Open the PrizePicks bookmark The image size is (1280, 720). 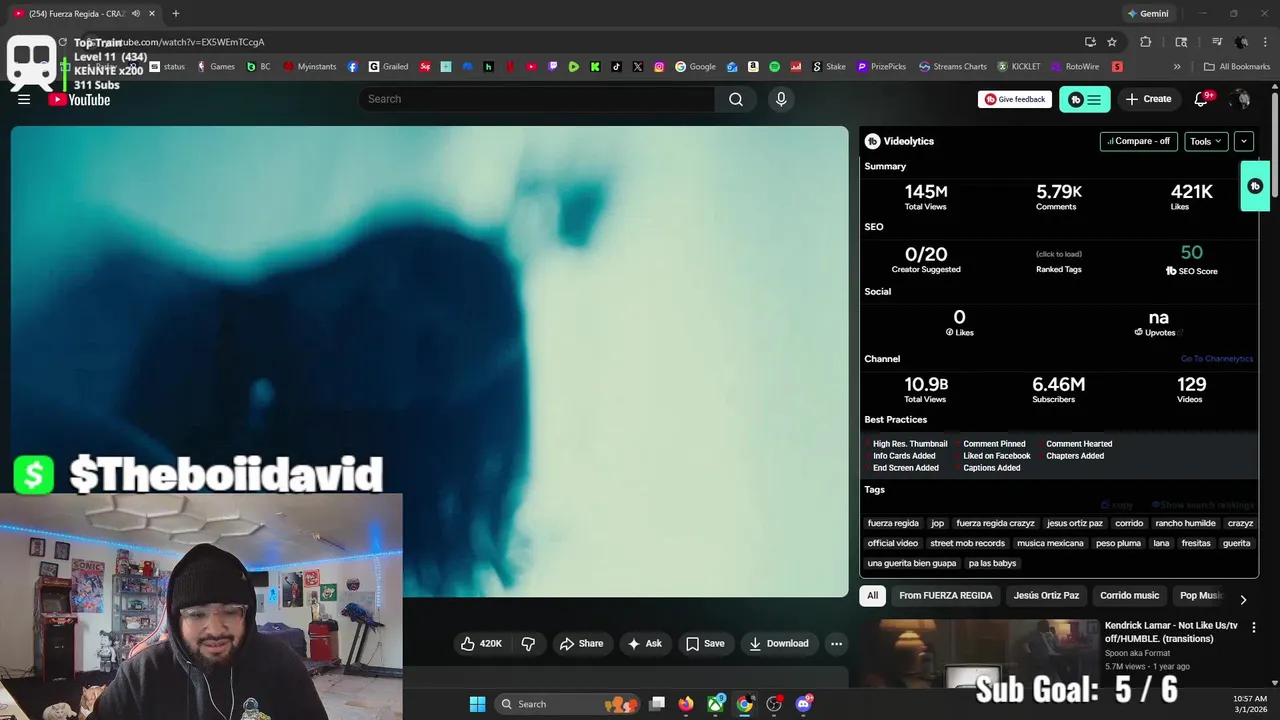pos(881,67)
